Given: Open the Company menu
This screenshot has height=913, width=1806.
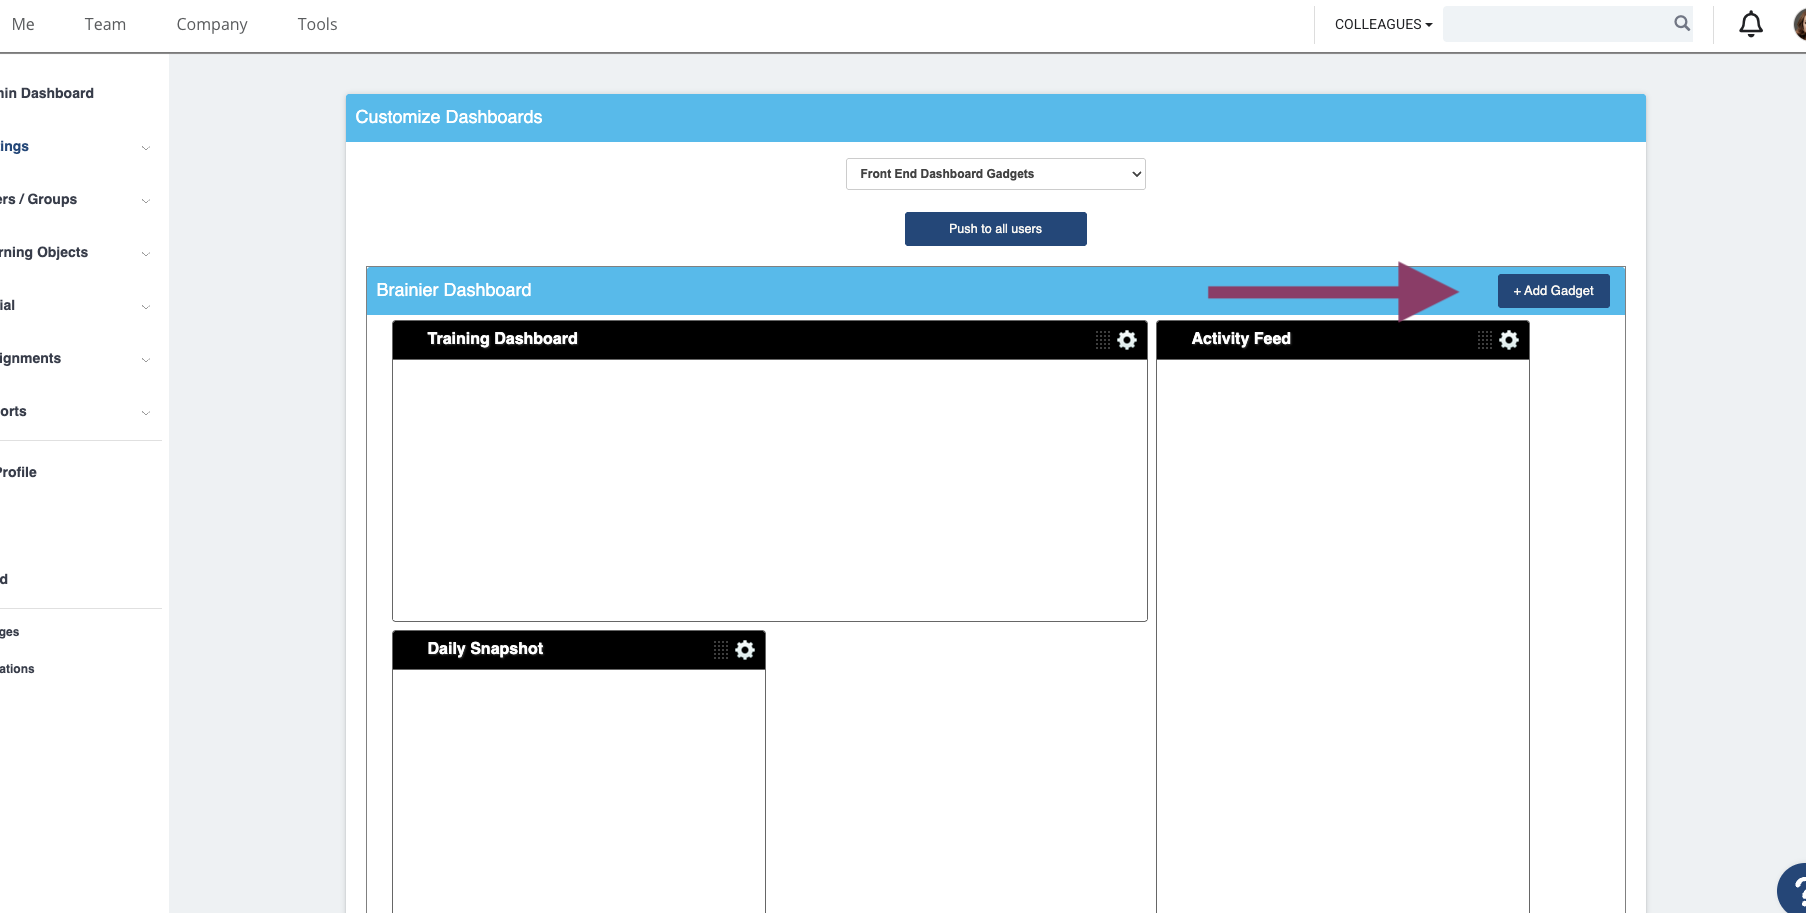Looking at the screenshot, I should click(x=212, y=24).
